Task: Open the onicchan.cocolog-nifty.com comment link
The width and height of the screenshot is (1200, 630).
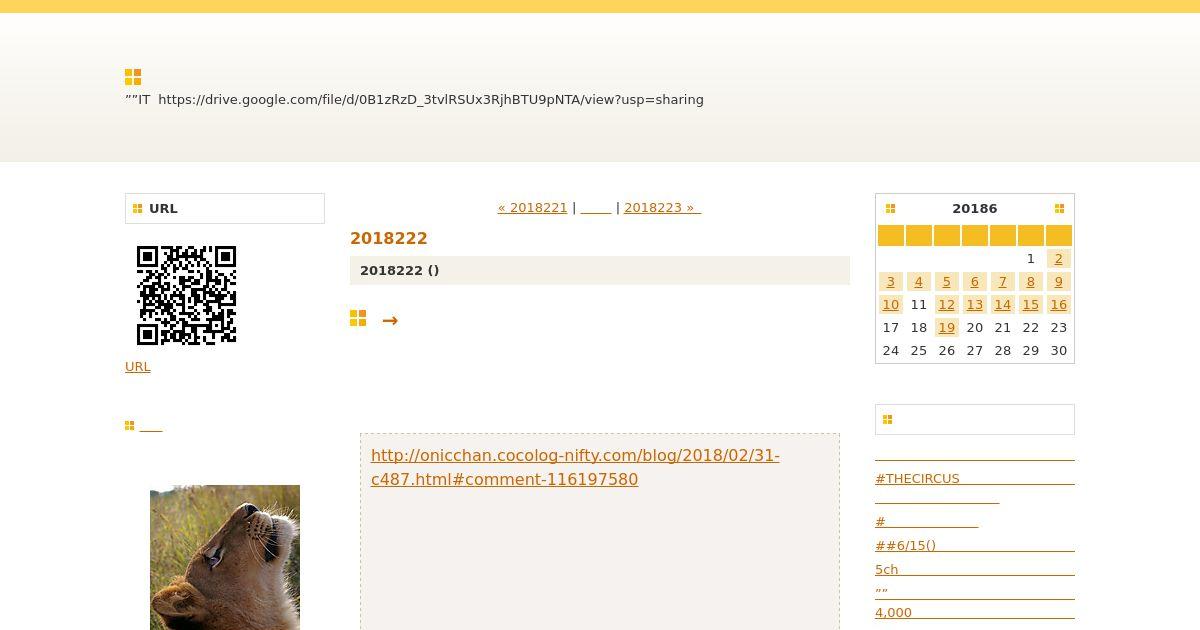Action: tap(575, 467)
